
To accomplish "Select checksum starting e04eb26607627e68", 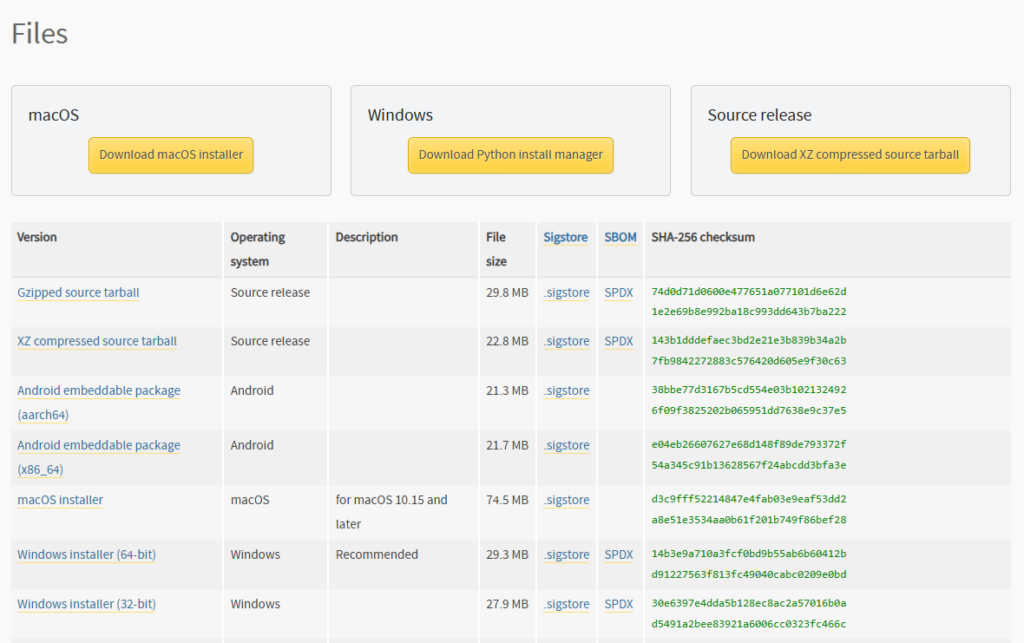I will click(748, 455).
